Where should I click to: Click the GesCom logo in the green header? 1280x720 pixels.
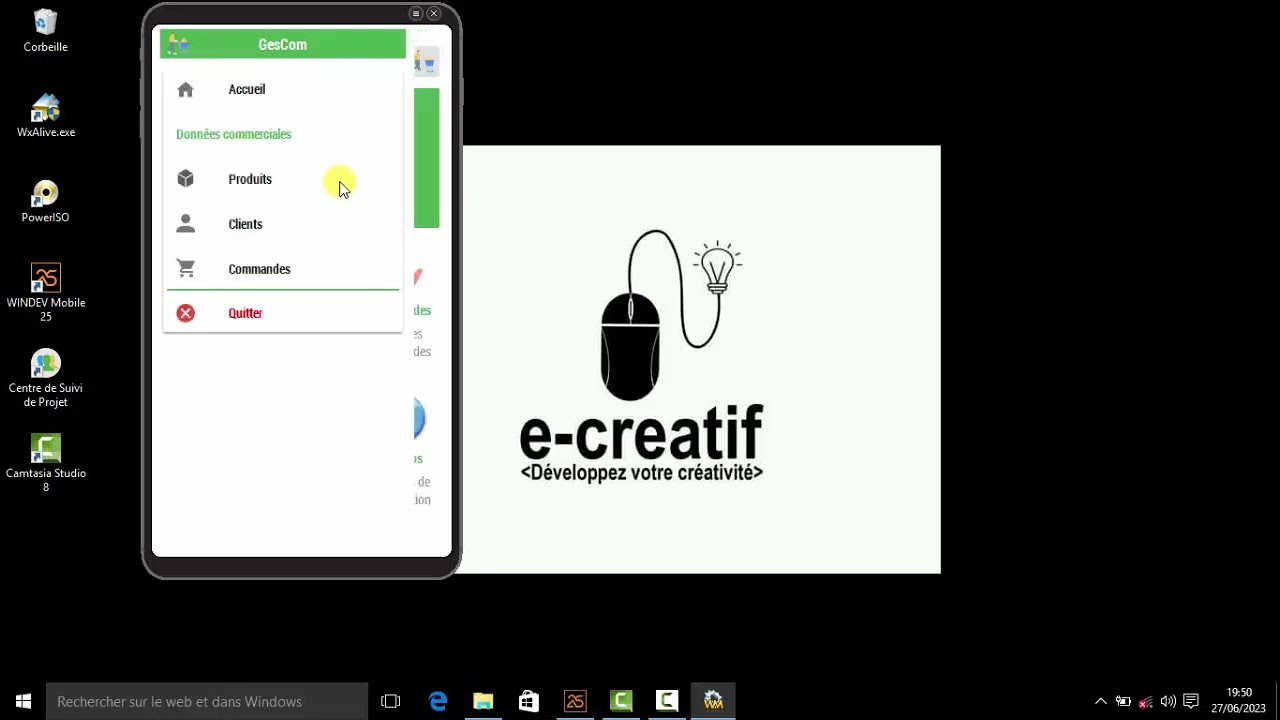[x=178, y=44]
